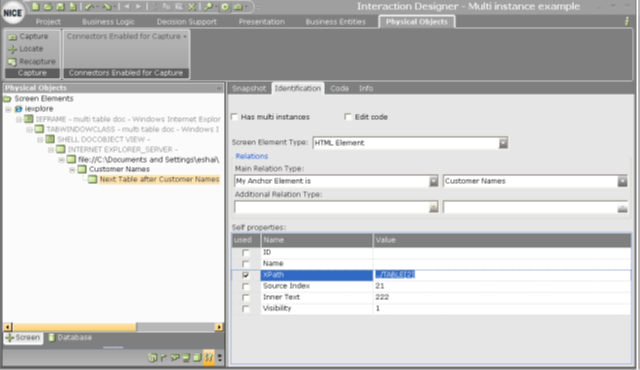Click the Cut scissors toolbar icon
Screen dimensions: 640x370
pos(155,7)
